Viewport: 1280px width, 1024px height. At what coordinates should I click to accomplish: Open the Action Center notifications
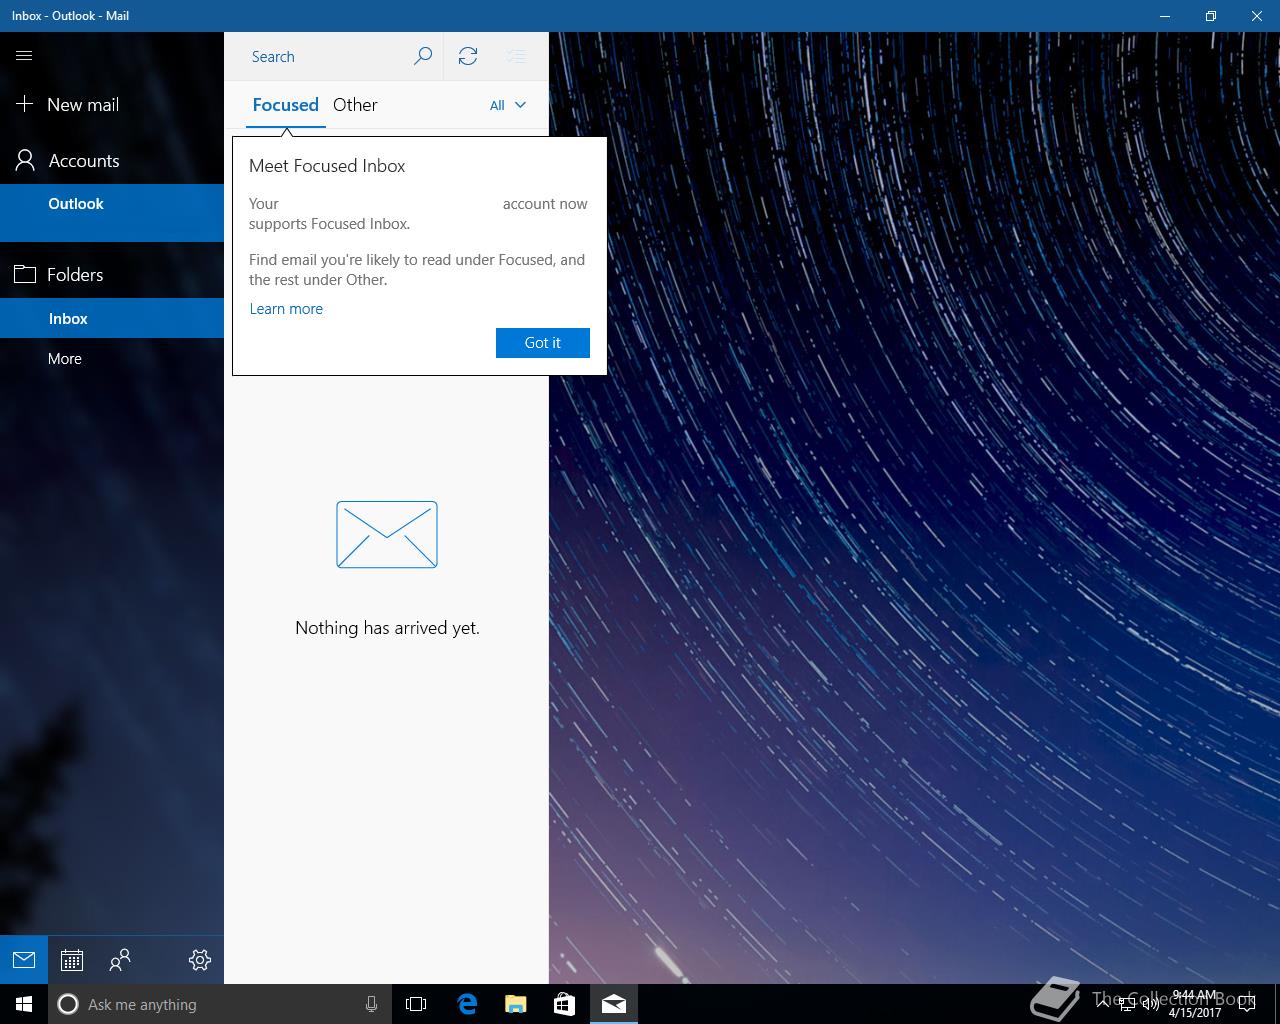[1247, 1004]
